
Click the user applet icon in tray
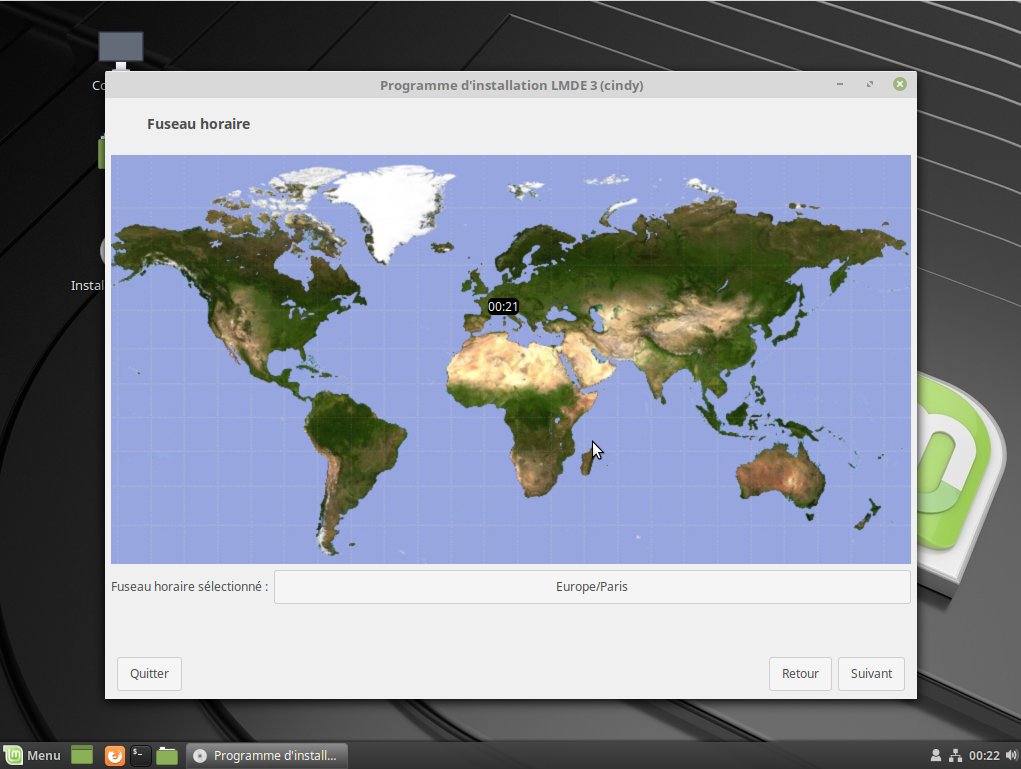[936, 756]
